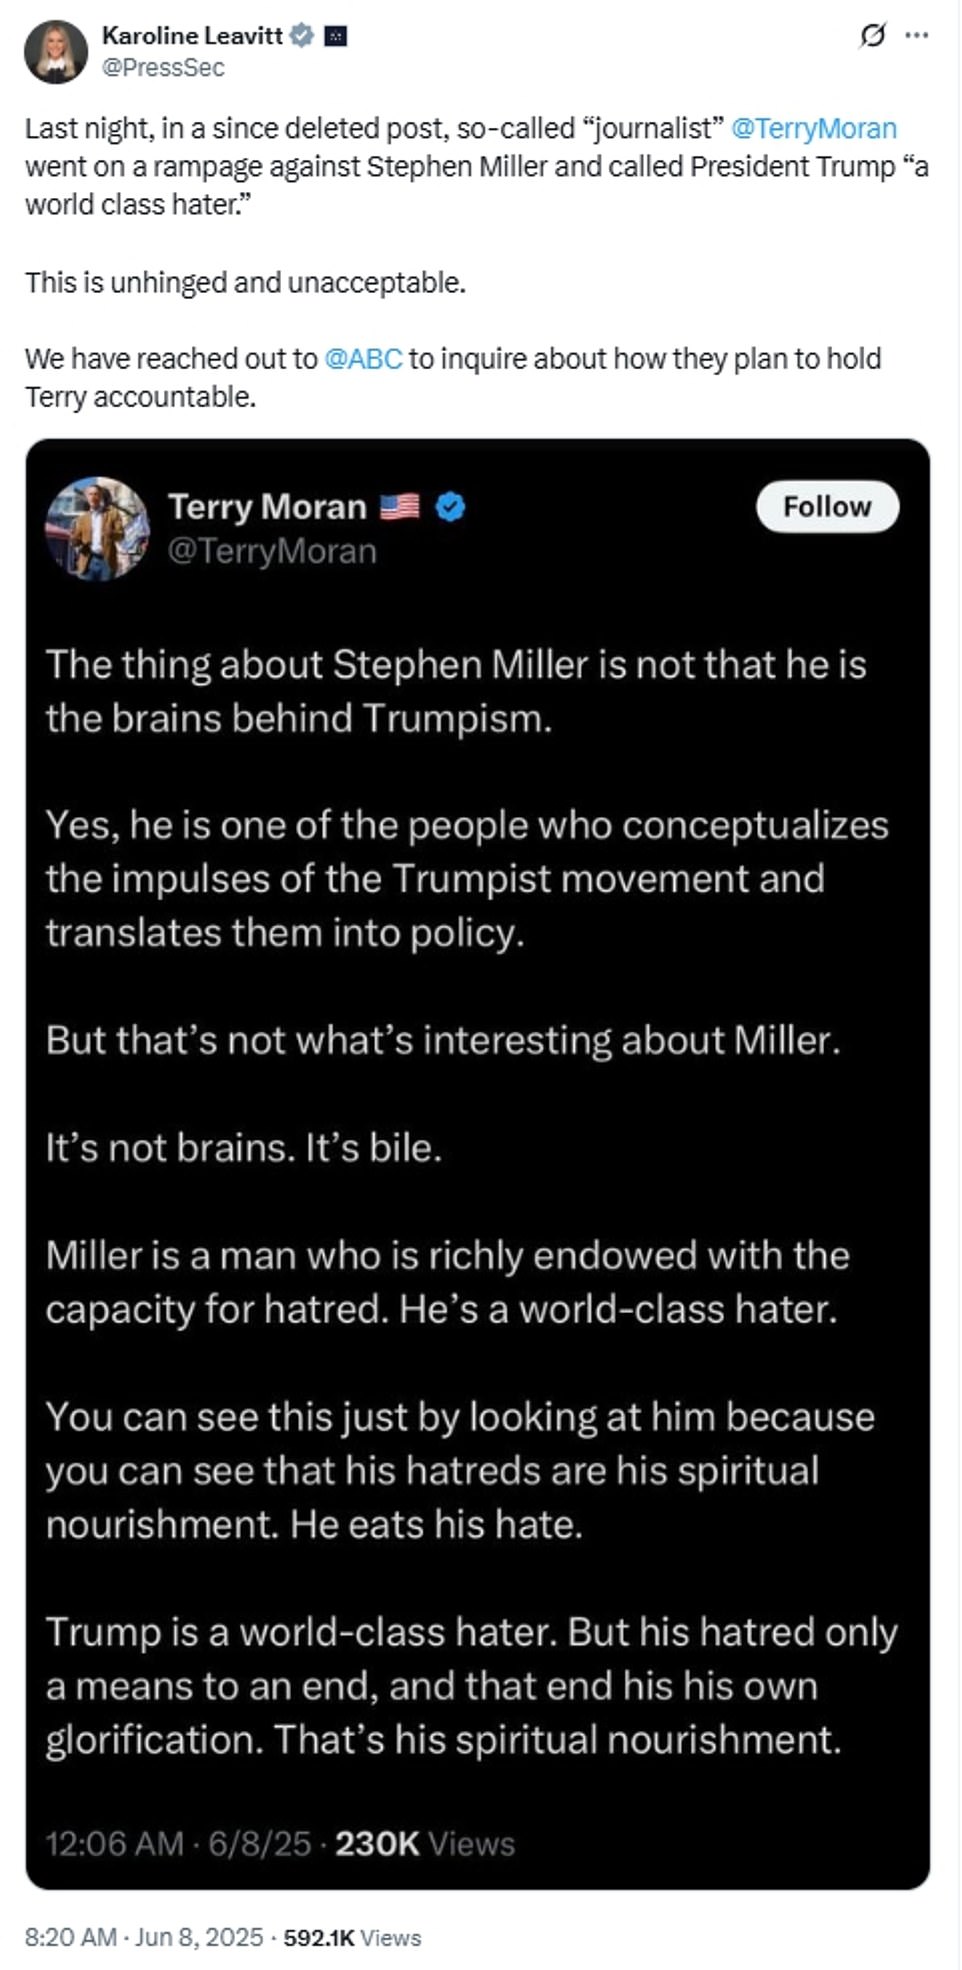Open the three-dot more options menu
962x1970 pixels.
pos(916,36)
